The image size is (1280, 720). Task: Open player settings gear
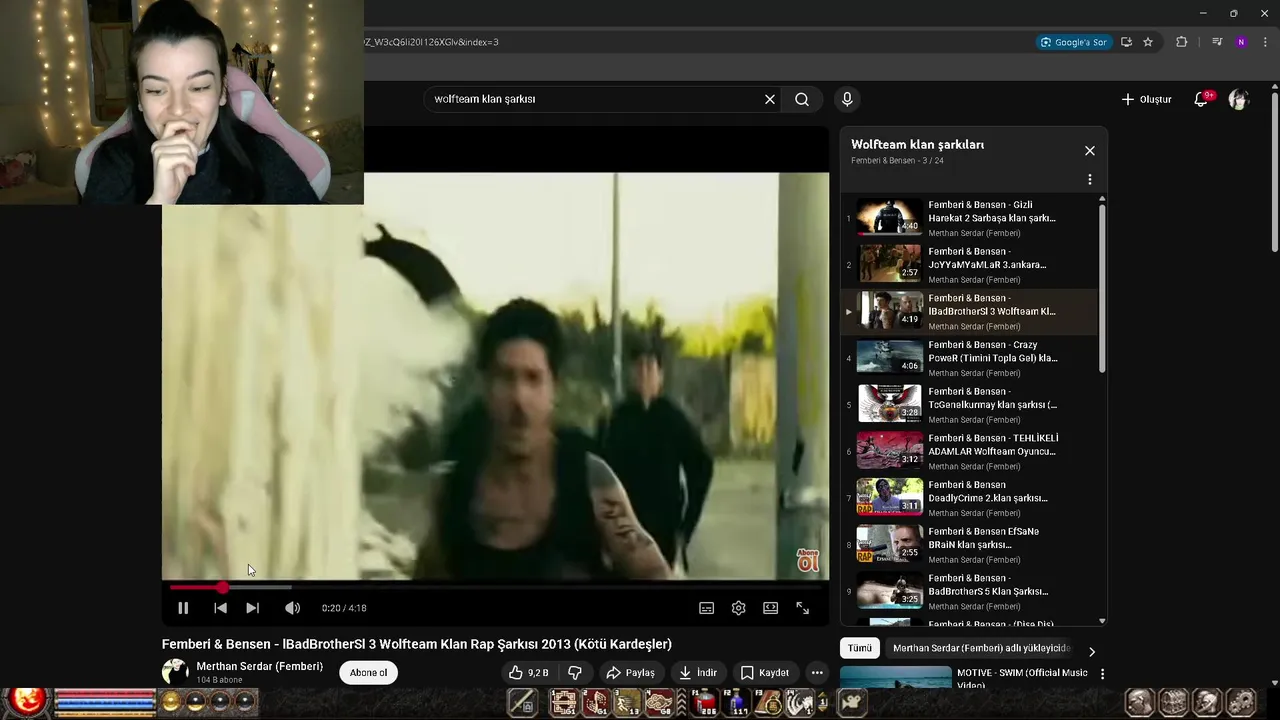click(x=738, y=608)
